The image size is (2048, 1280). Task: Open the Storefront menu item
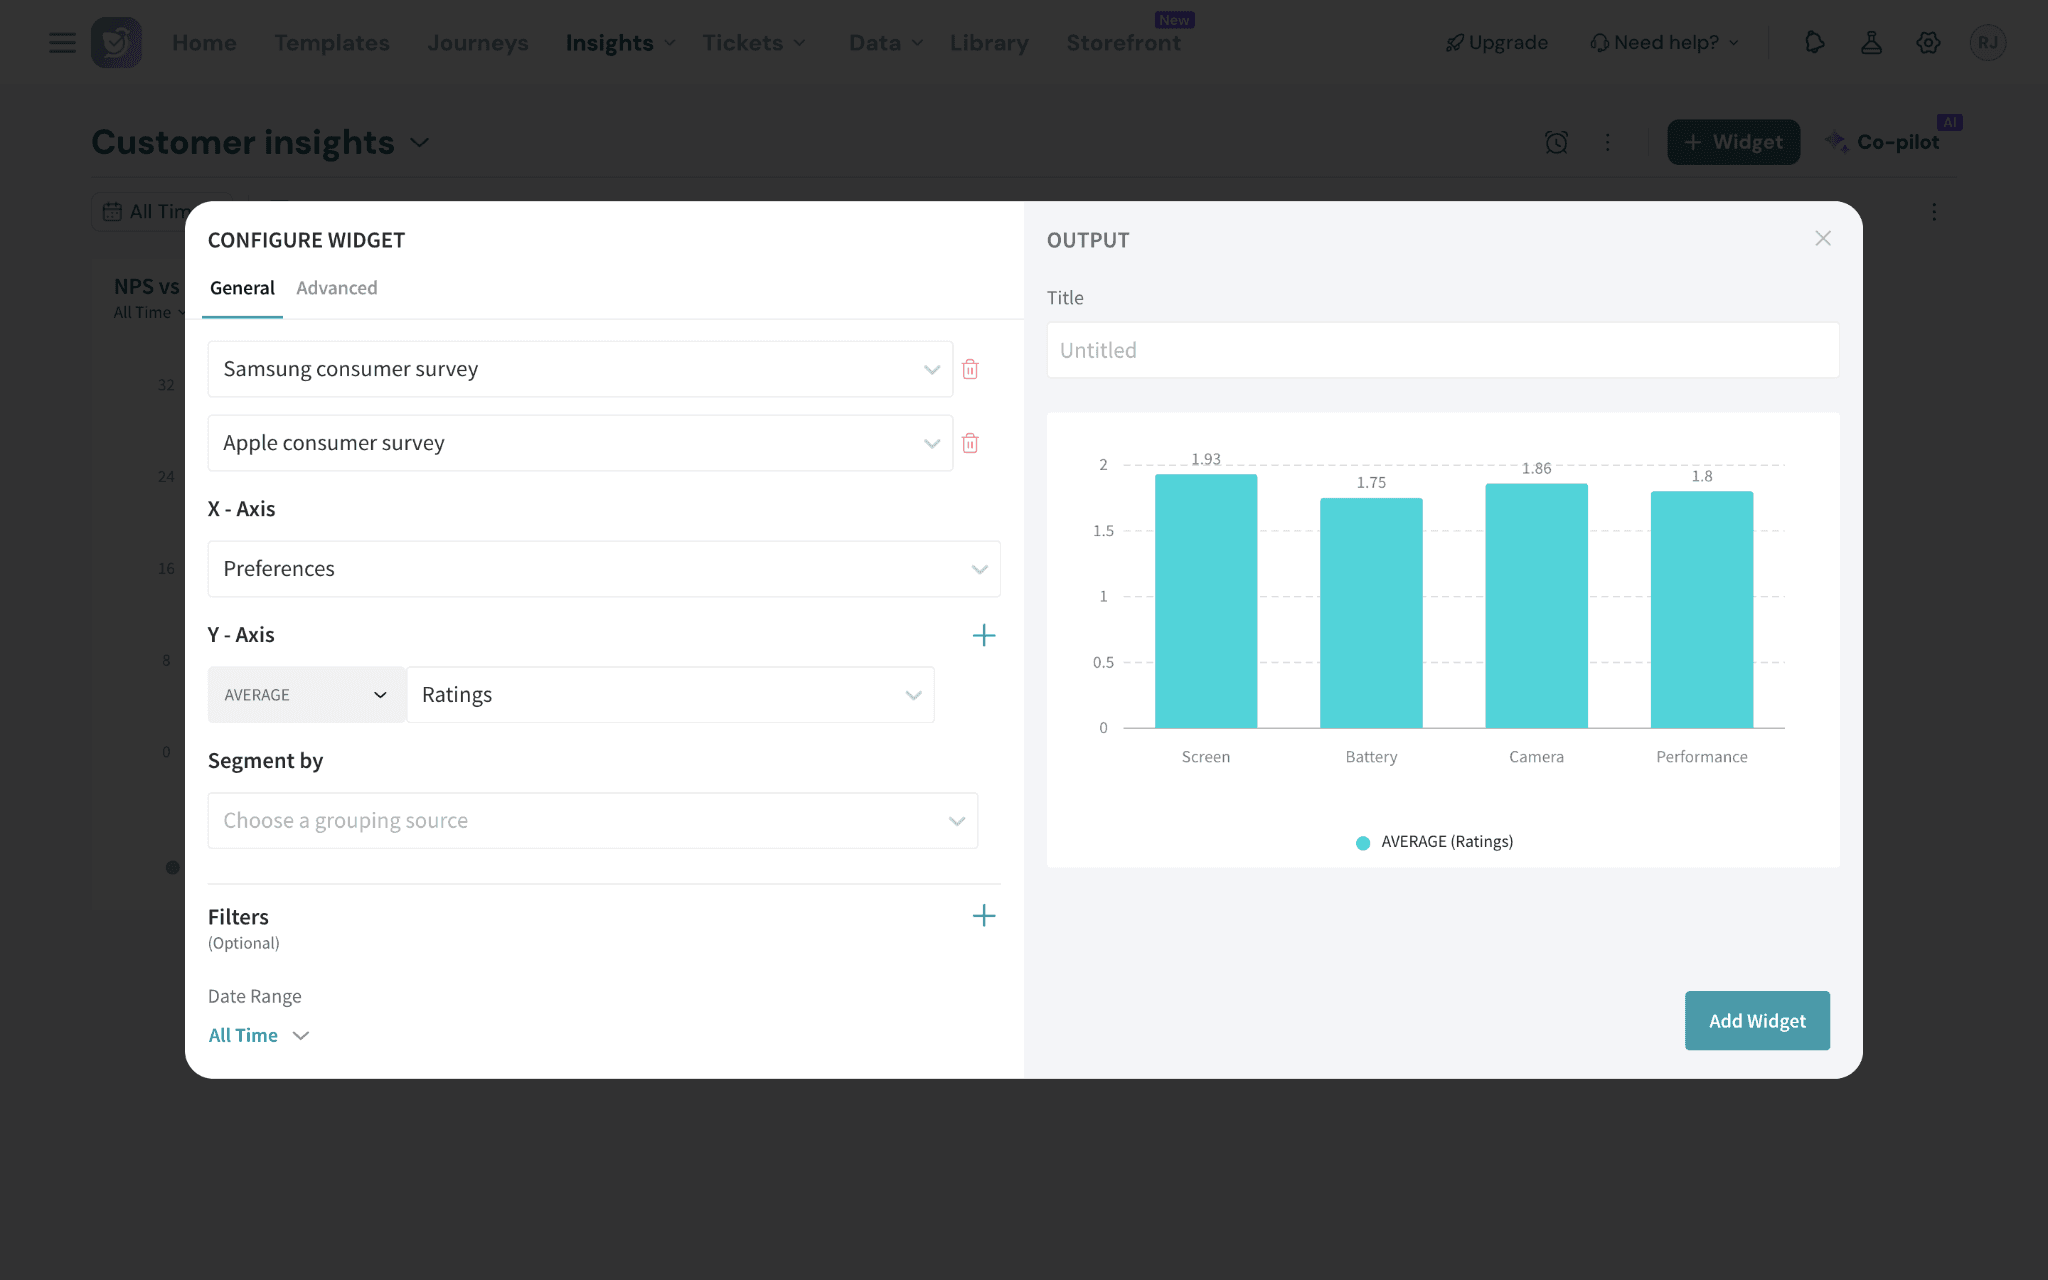coord(1123,43)
